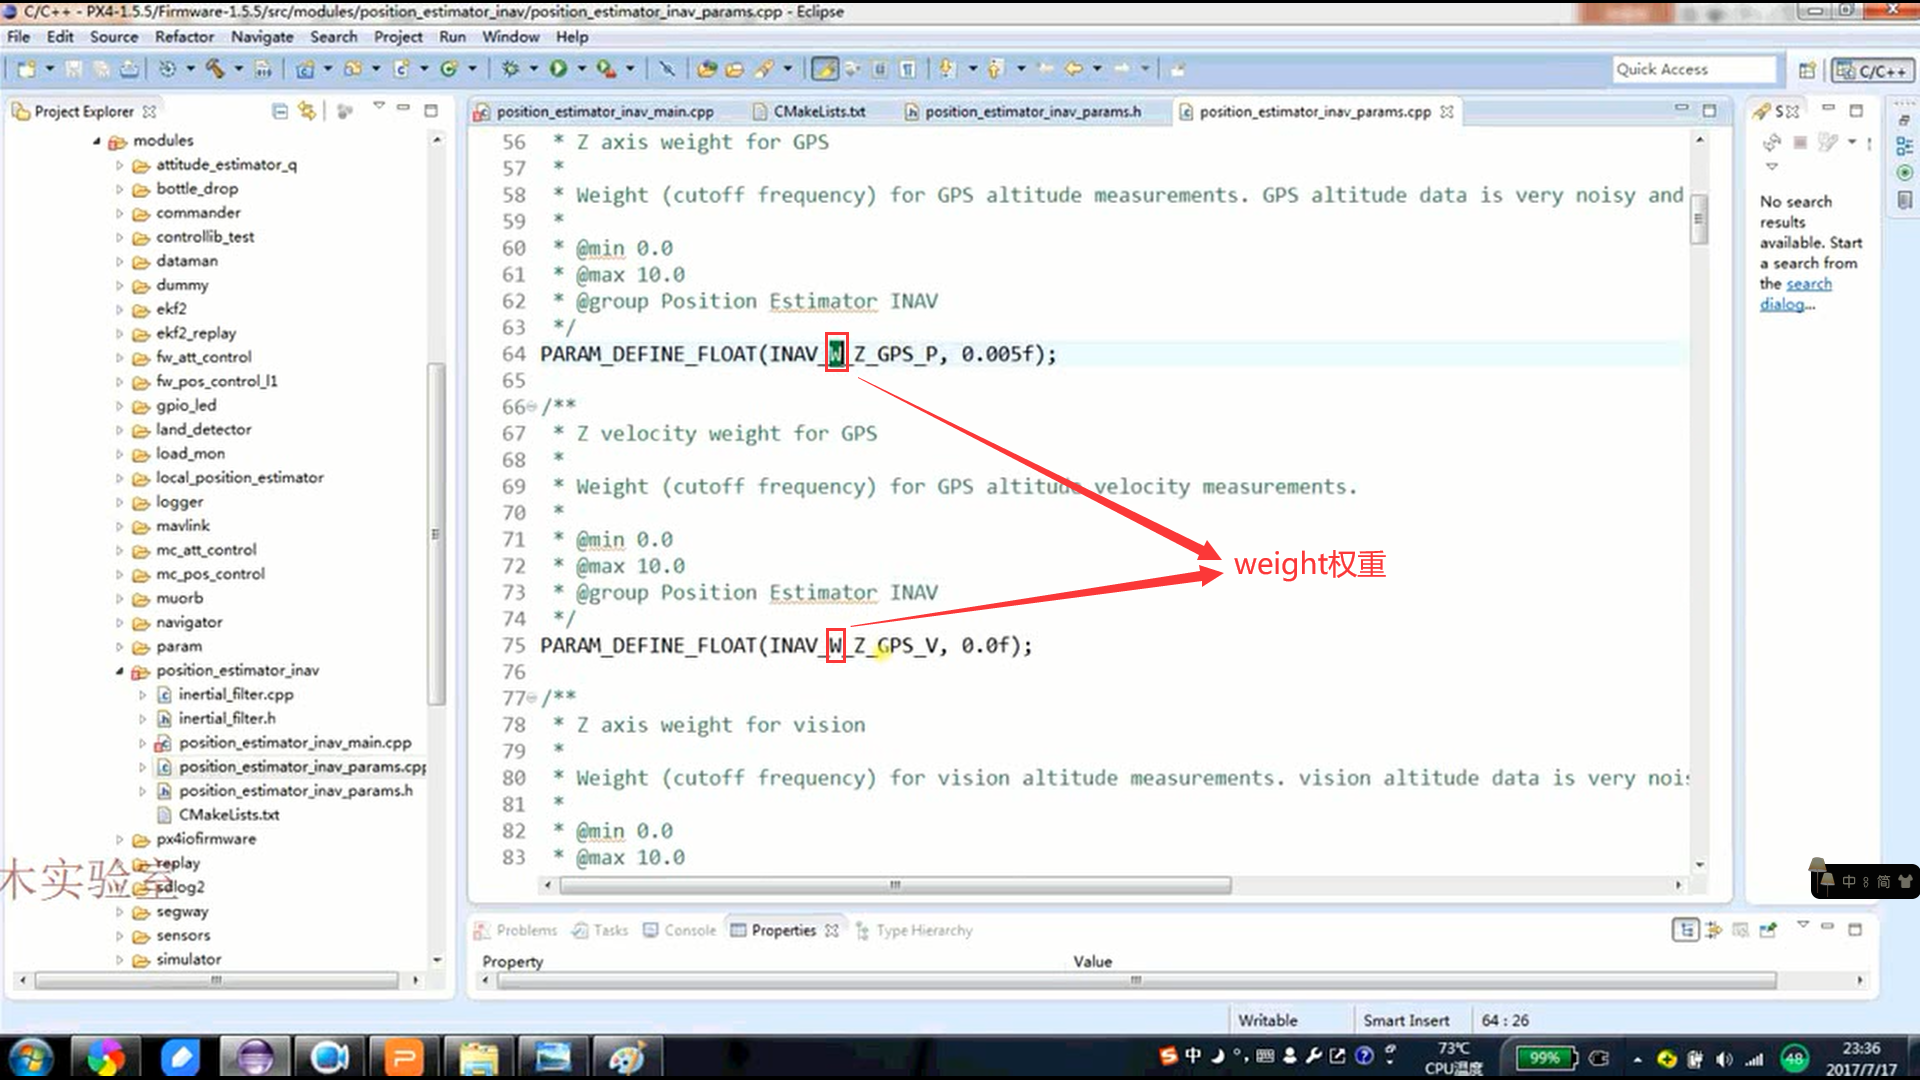Open the Navigate menu
Screen dimensions: 1920x1080
262,36
